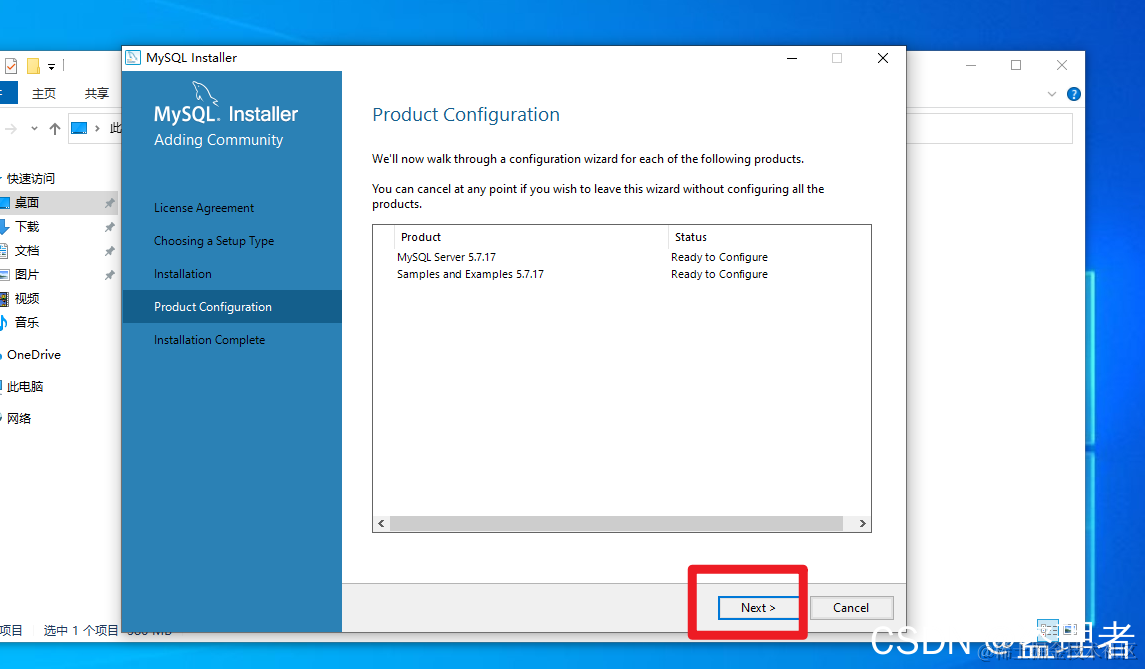Maximize the File Explorer window

click(x=1016, y=65)
